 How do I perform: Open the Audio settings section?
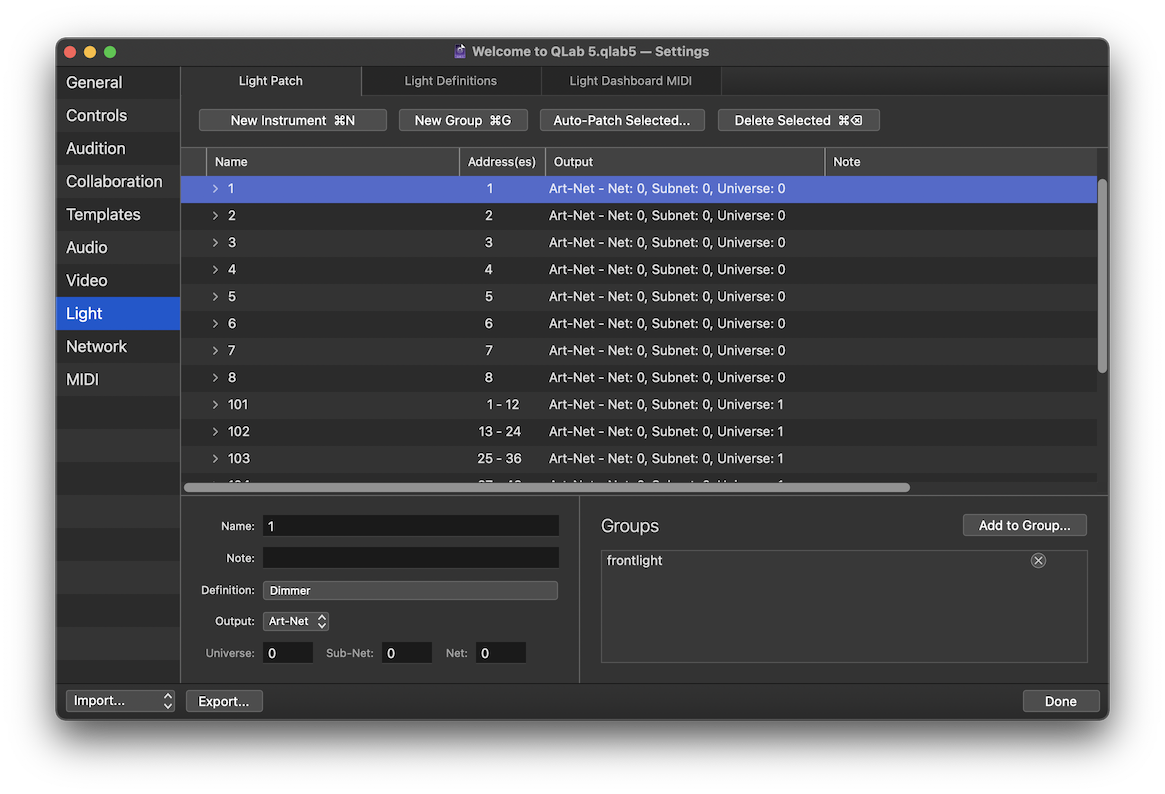(87, 248)
